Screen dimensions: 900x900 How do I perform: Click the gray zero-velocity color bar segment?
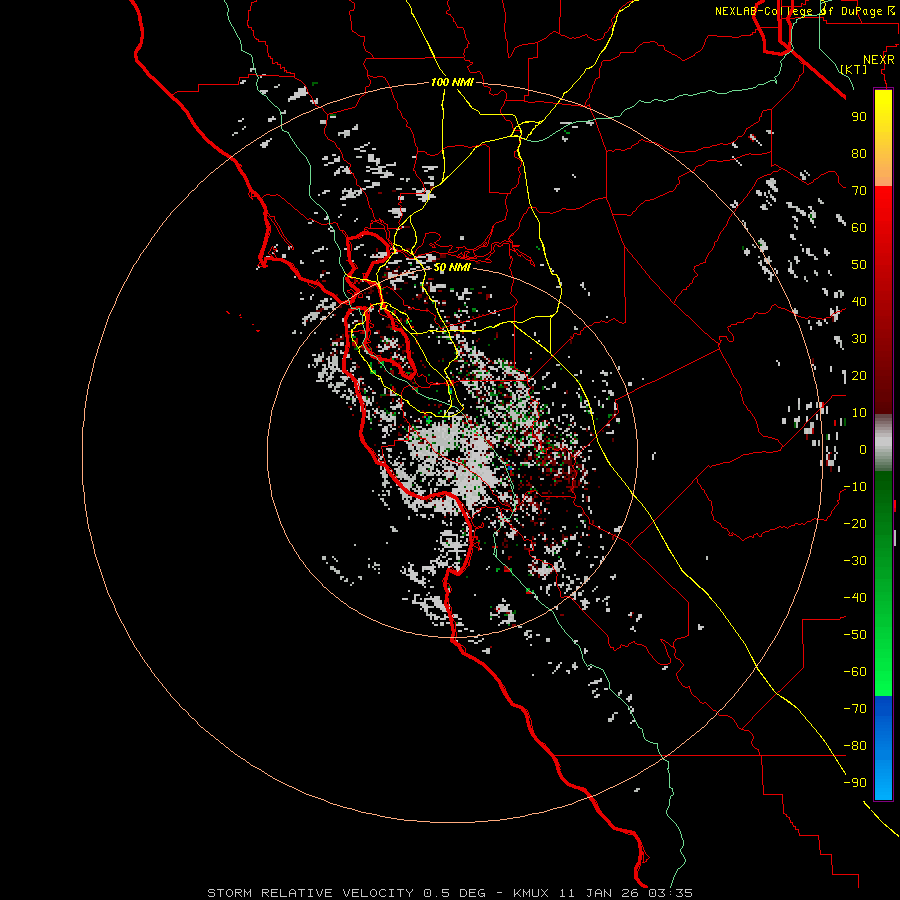pos(883,443)
